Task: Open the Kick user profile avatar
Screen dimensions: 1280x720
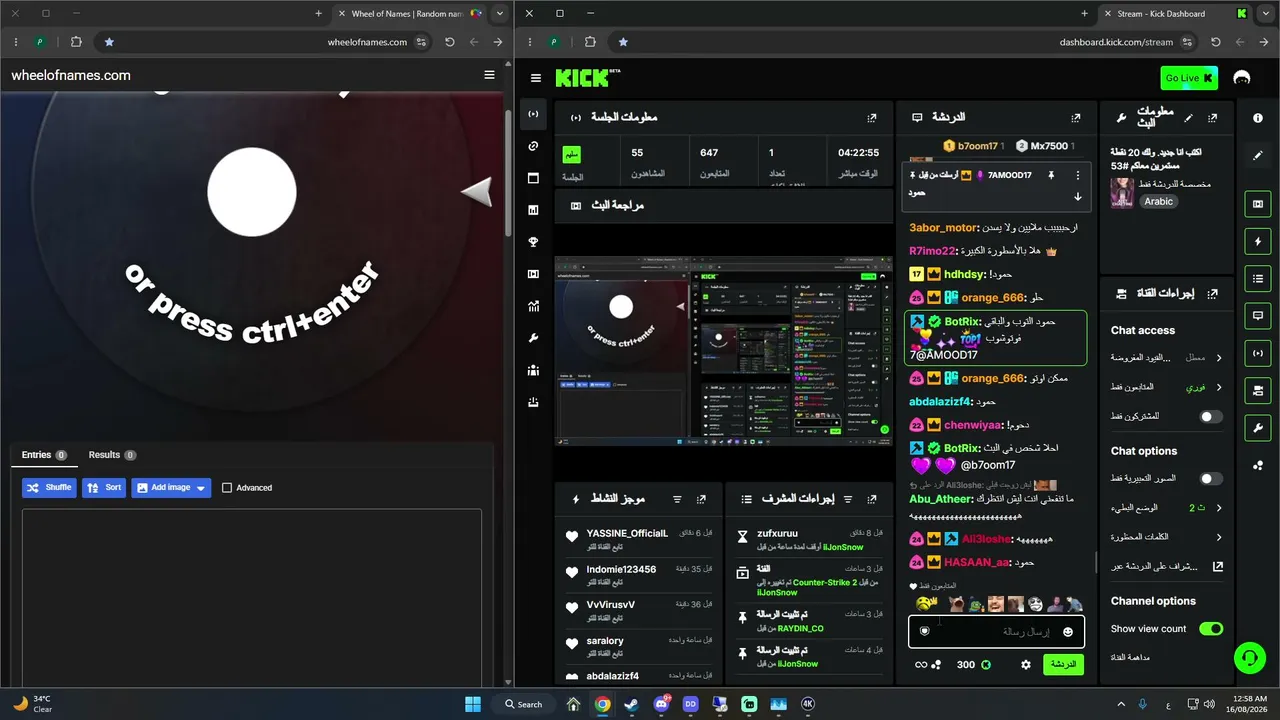Action: (x=1242, y=78)
